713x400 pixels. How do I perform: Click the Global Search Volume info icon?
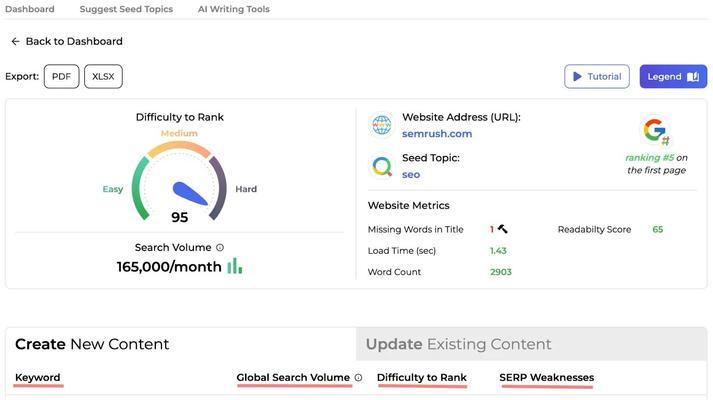coord(358,378)
